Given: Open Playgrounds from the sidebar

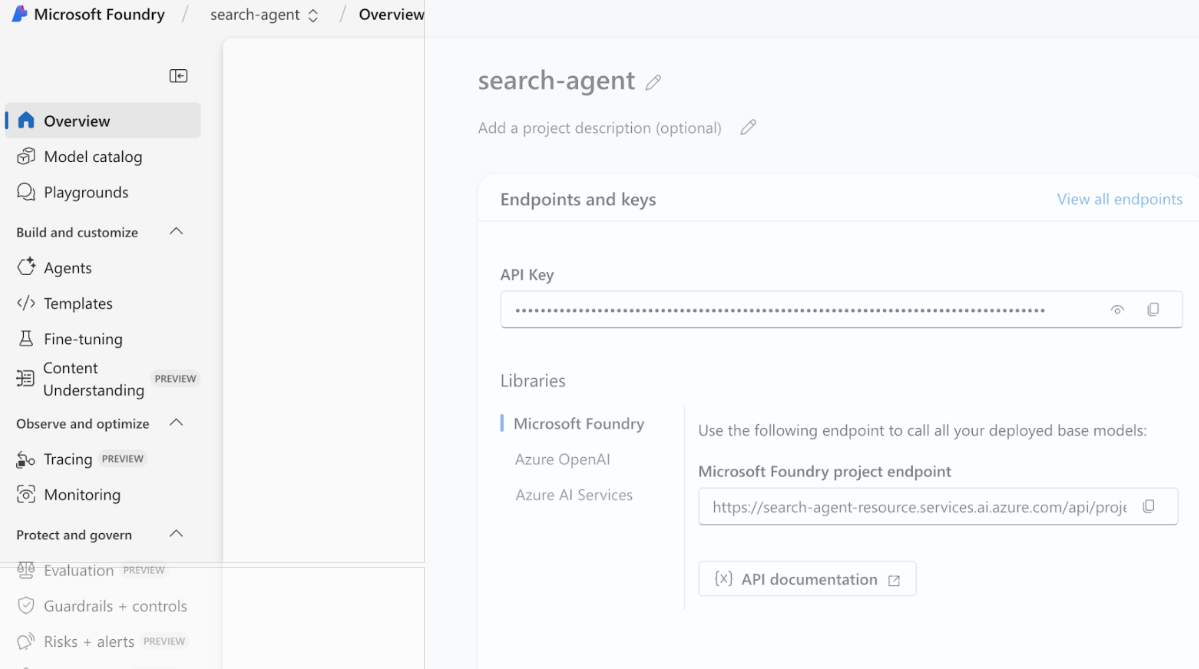Looking at the screenshot, I should pyautogui.click(x=86, y=192).
